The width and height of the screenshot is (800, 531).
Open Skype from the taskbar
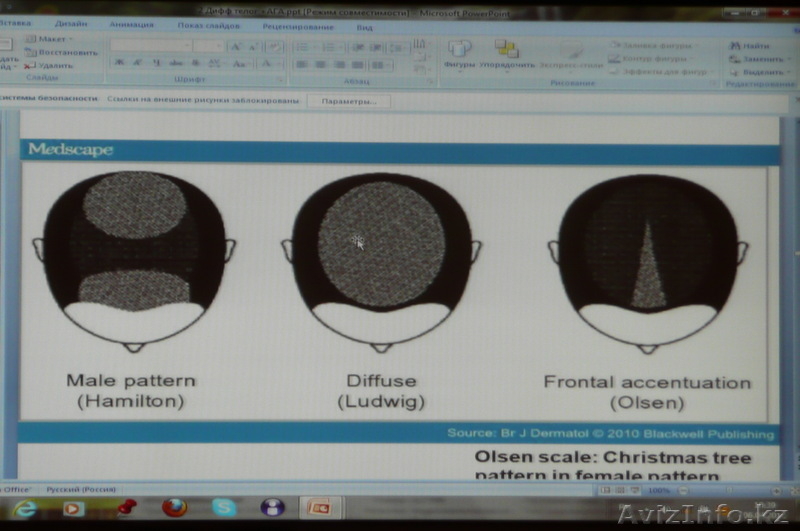click(x=224, y=507)
